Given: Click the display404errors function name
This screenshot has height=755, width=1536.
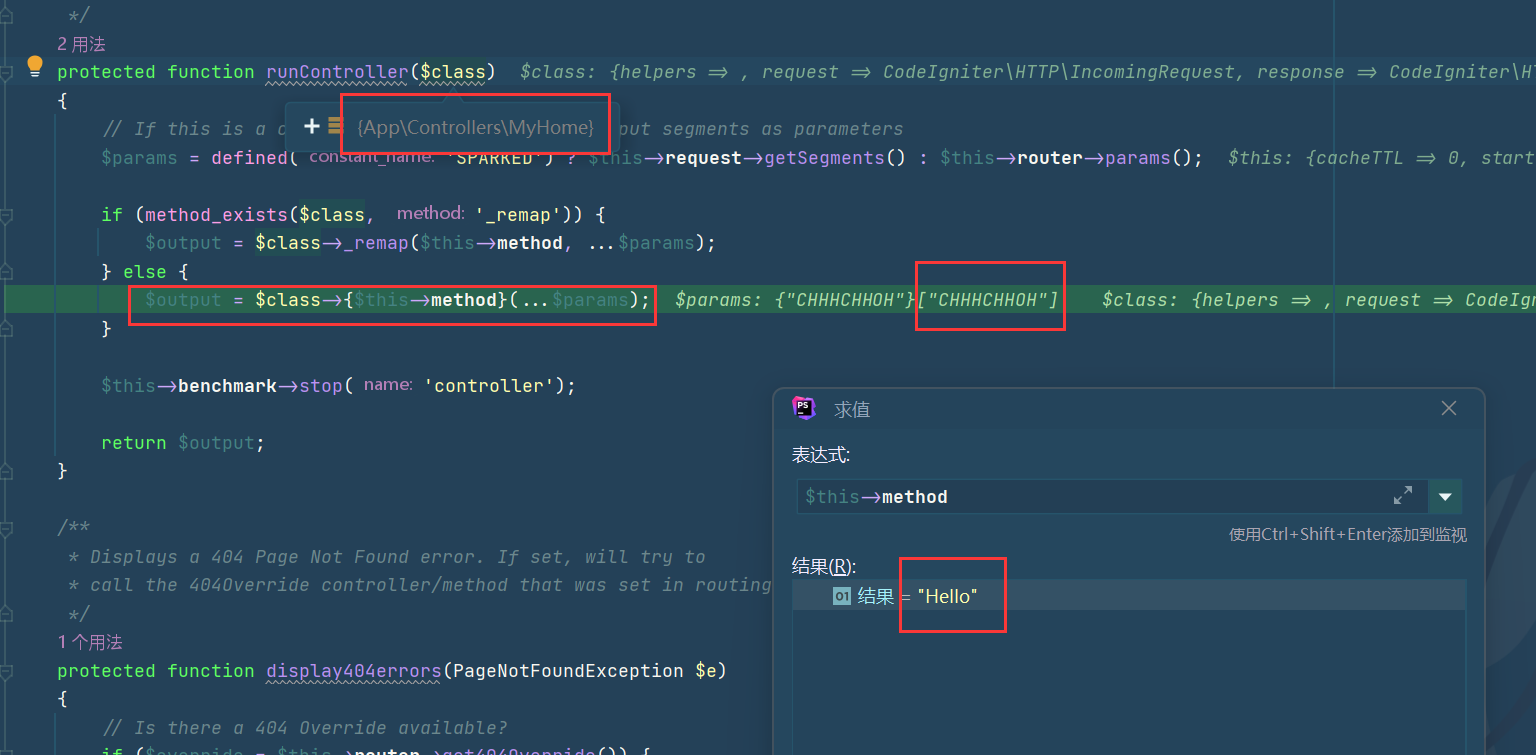Looking at the screenshot, I should (x=354, y=670).
